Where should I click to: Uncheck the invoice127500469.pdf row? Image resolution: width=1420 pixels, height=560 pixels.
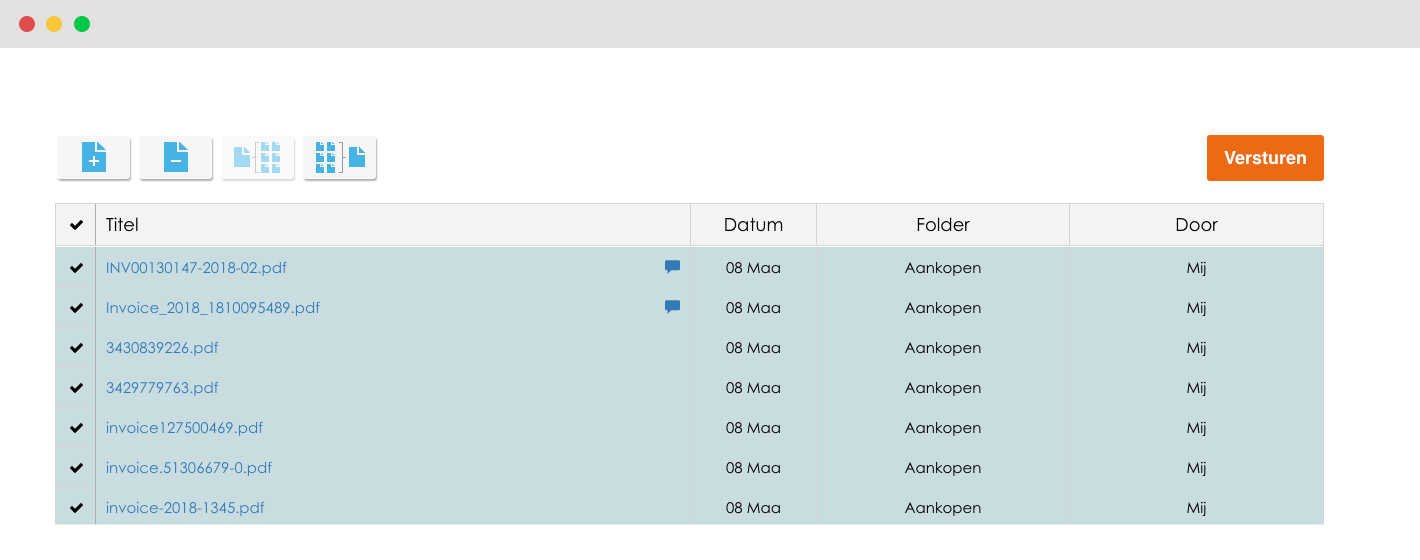[x=76, y=428]
